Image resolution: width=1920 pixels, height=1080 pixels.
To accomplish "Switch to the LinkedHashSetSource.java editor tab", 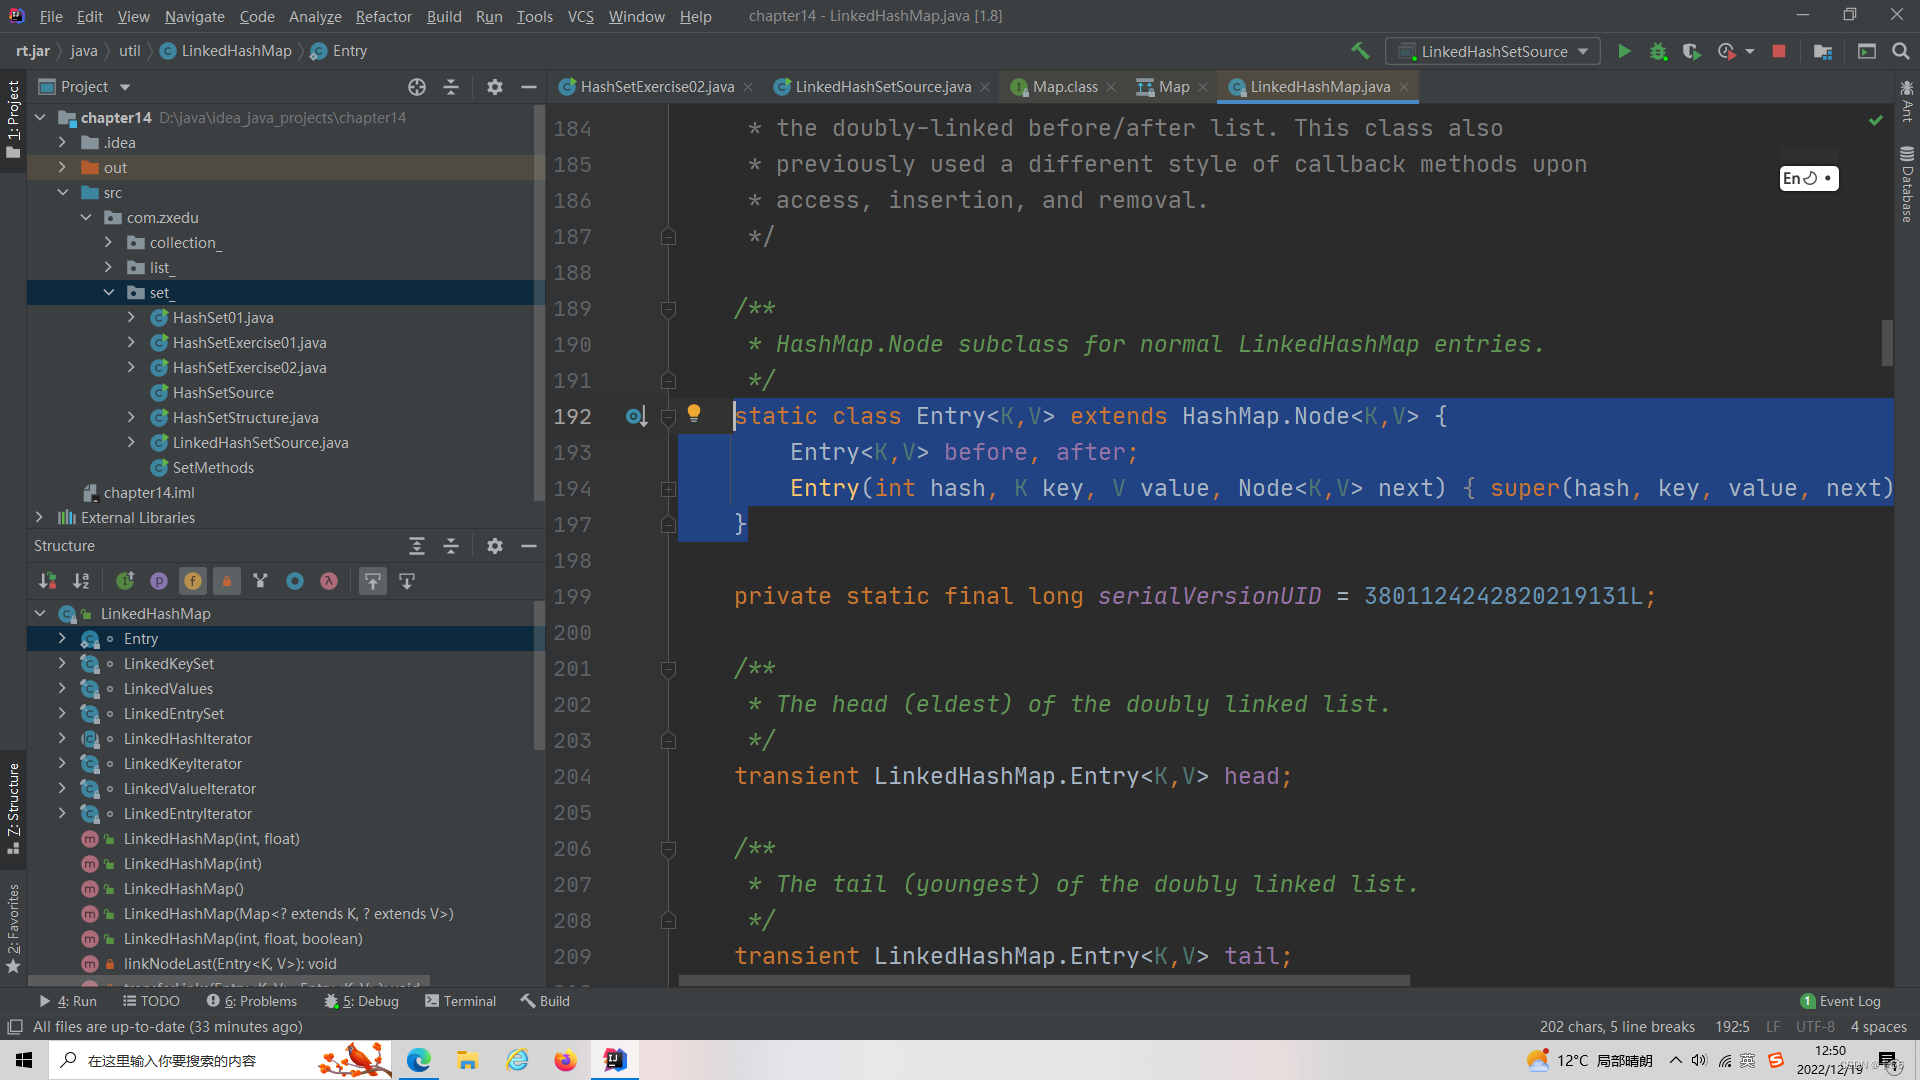I will [882, 87].
